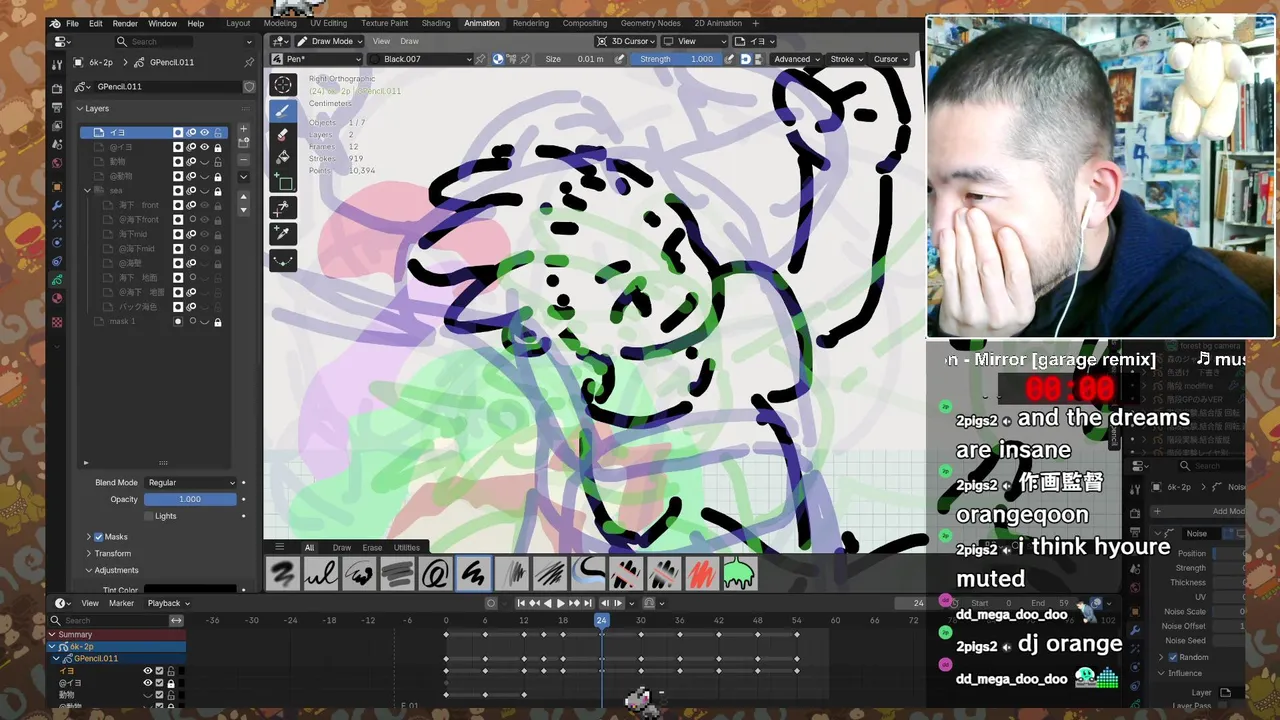Toggle pin icon in properties header
The height and width of the screenshot is (720, 1280).
click(x=249, y=62)
